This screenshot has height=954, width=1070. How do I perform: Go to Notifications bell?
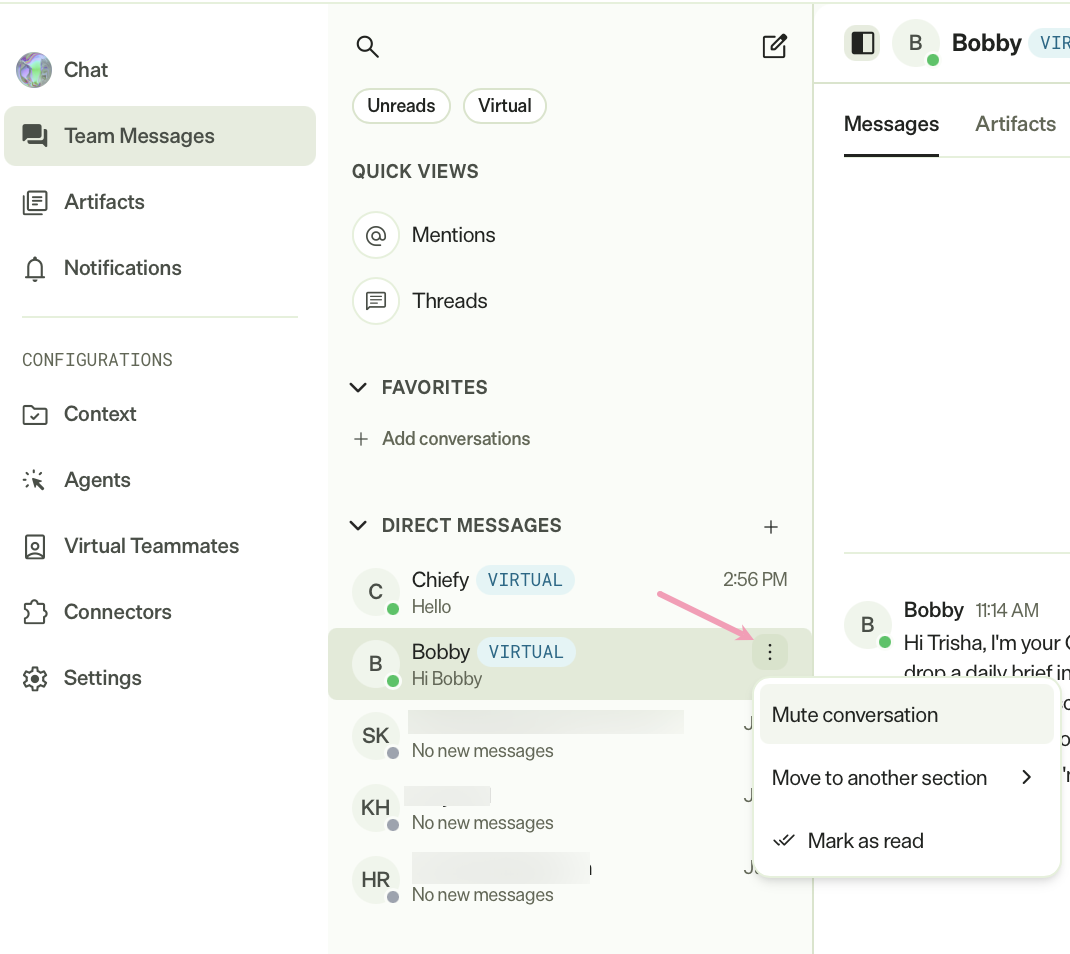(35, 268)
